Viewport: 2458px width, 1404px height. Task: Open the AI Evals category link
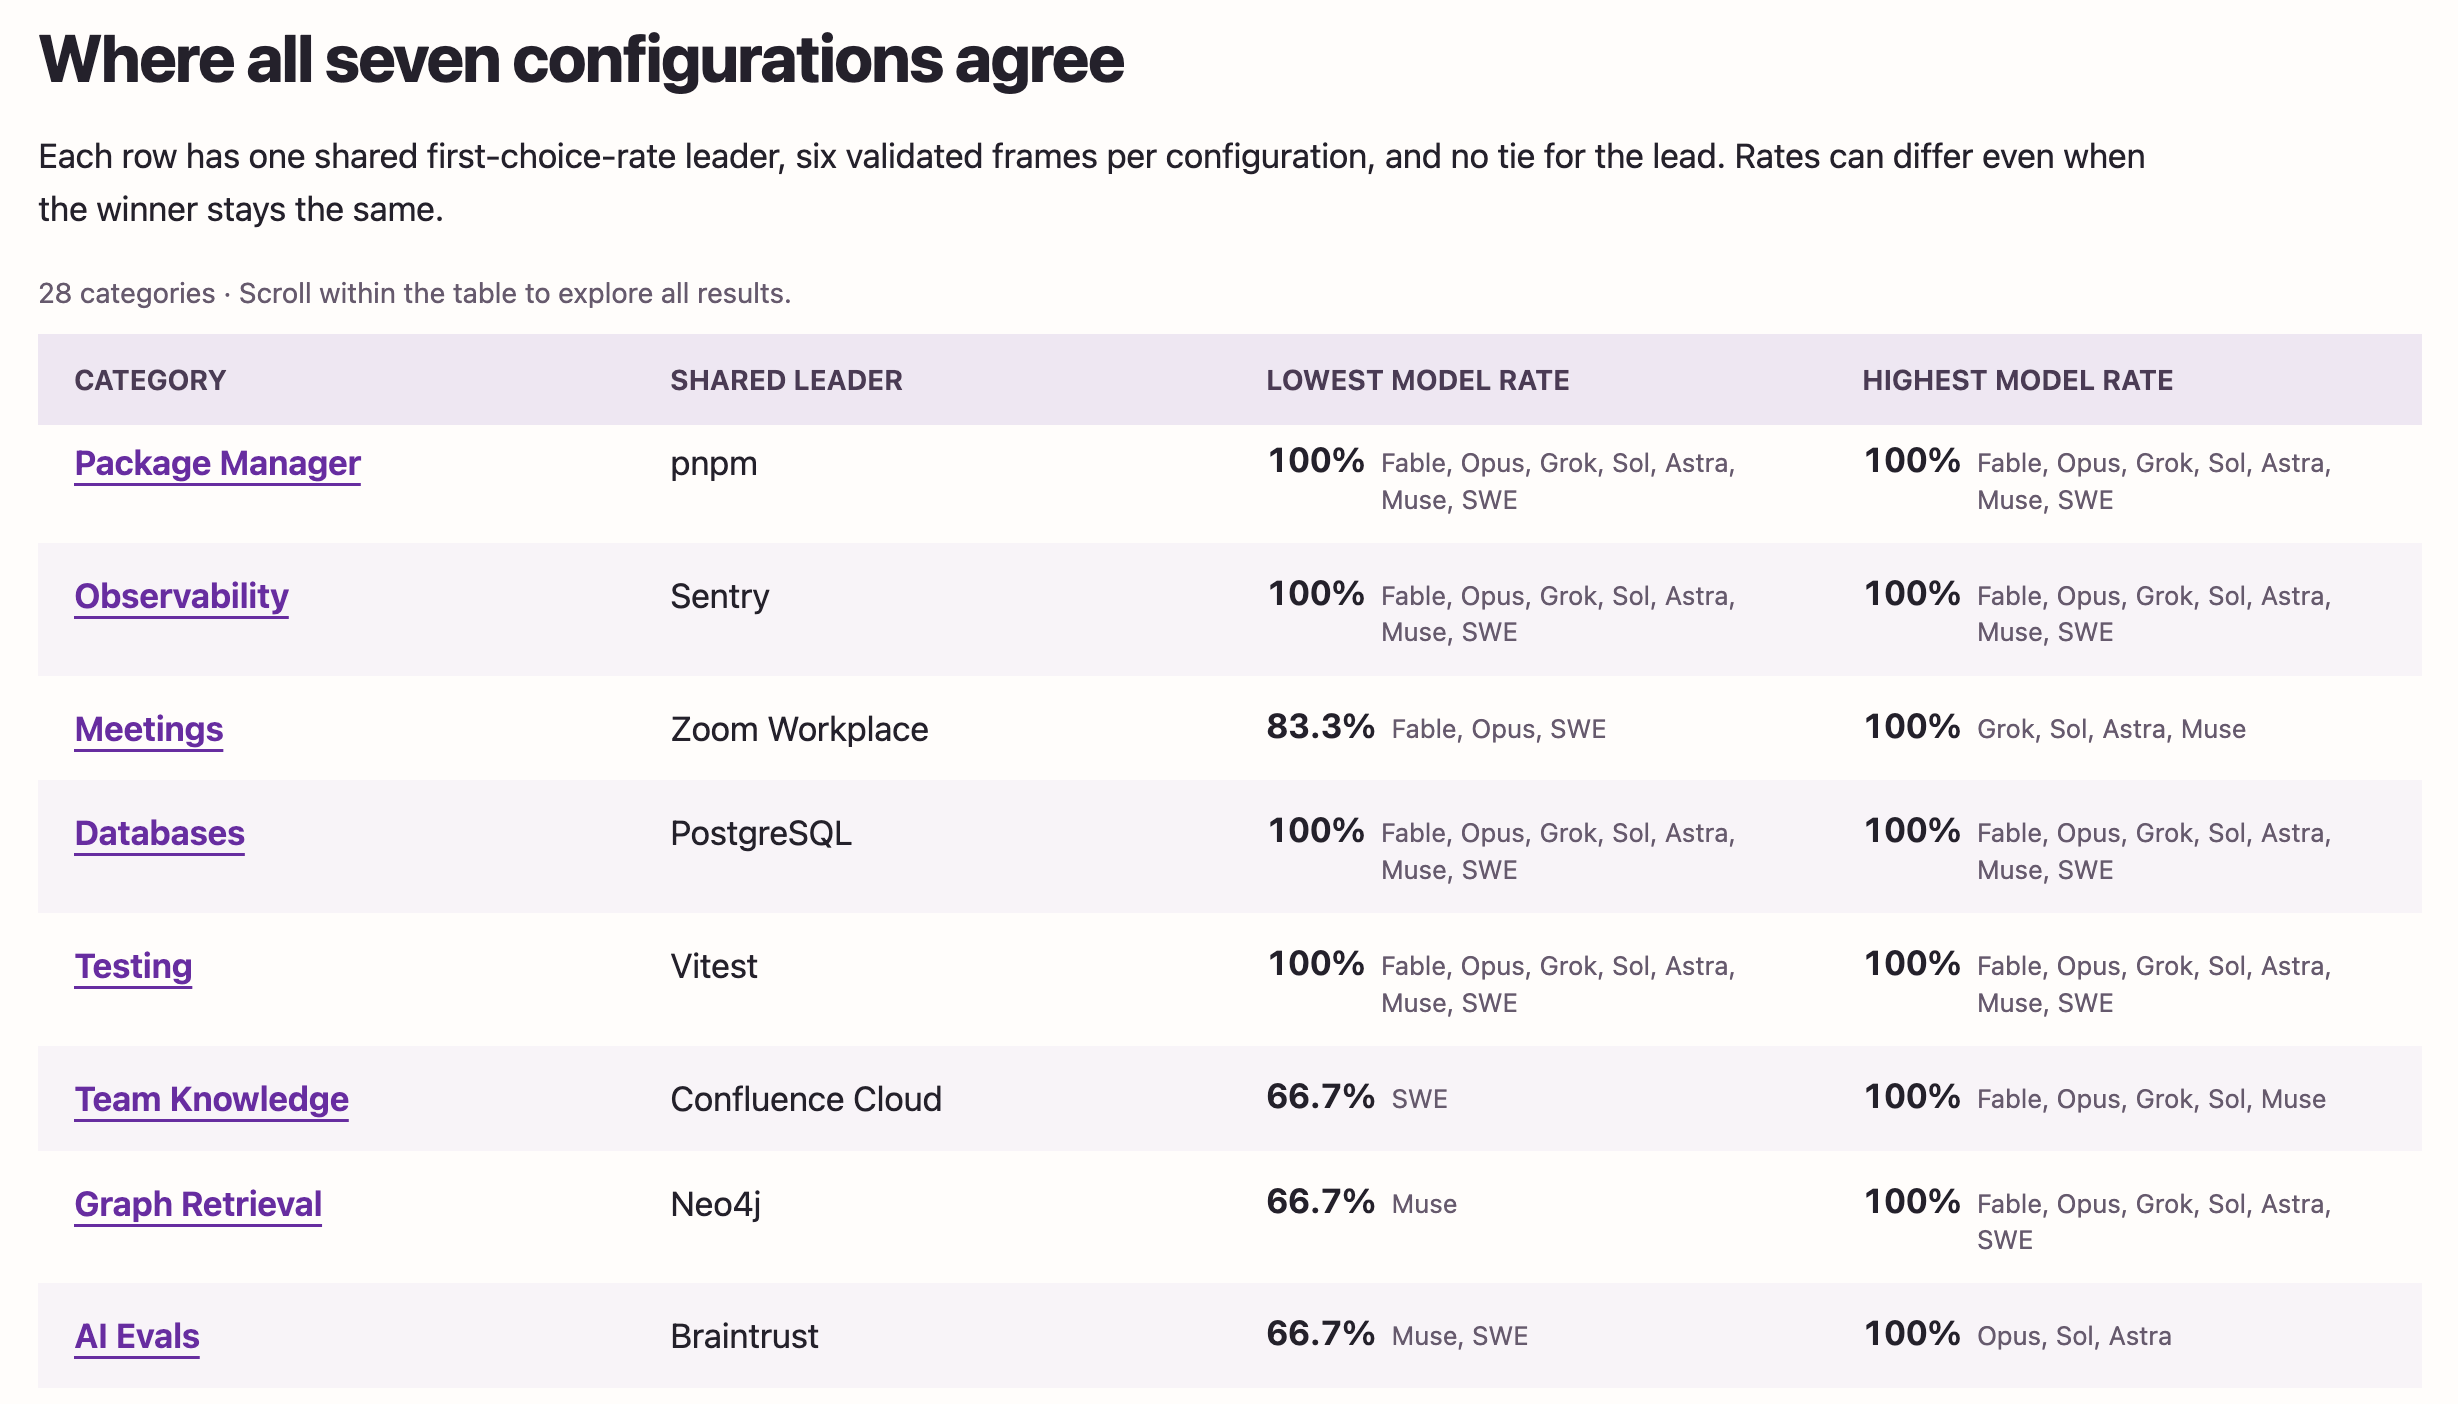tap(137, 1337)
